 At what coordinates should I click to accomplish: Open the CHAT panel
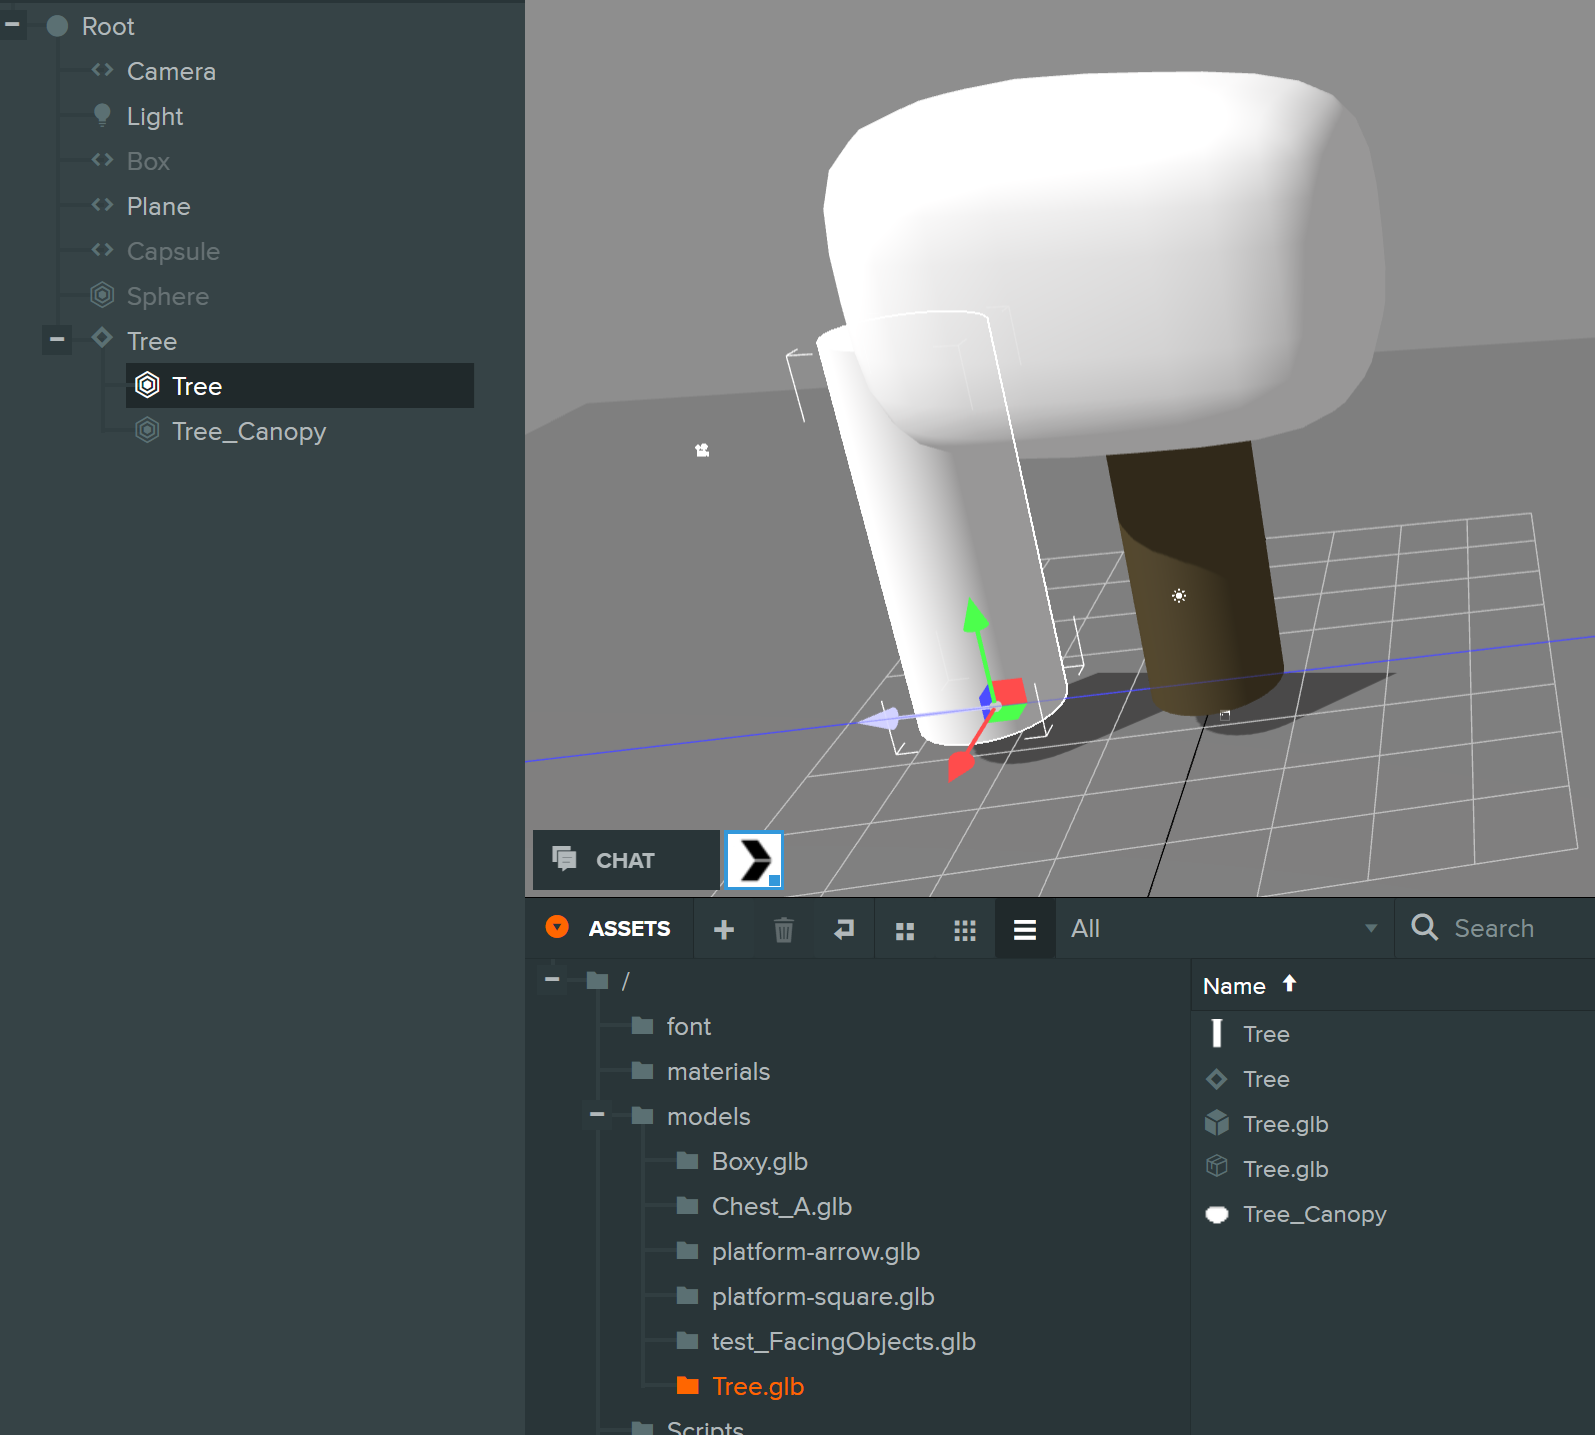[625, 860]
